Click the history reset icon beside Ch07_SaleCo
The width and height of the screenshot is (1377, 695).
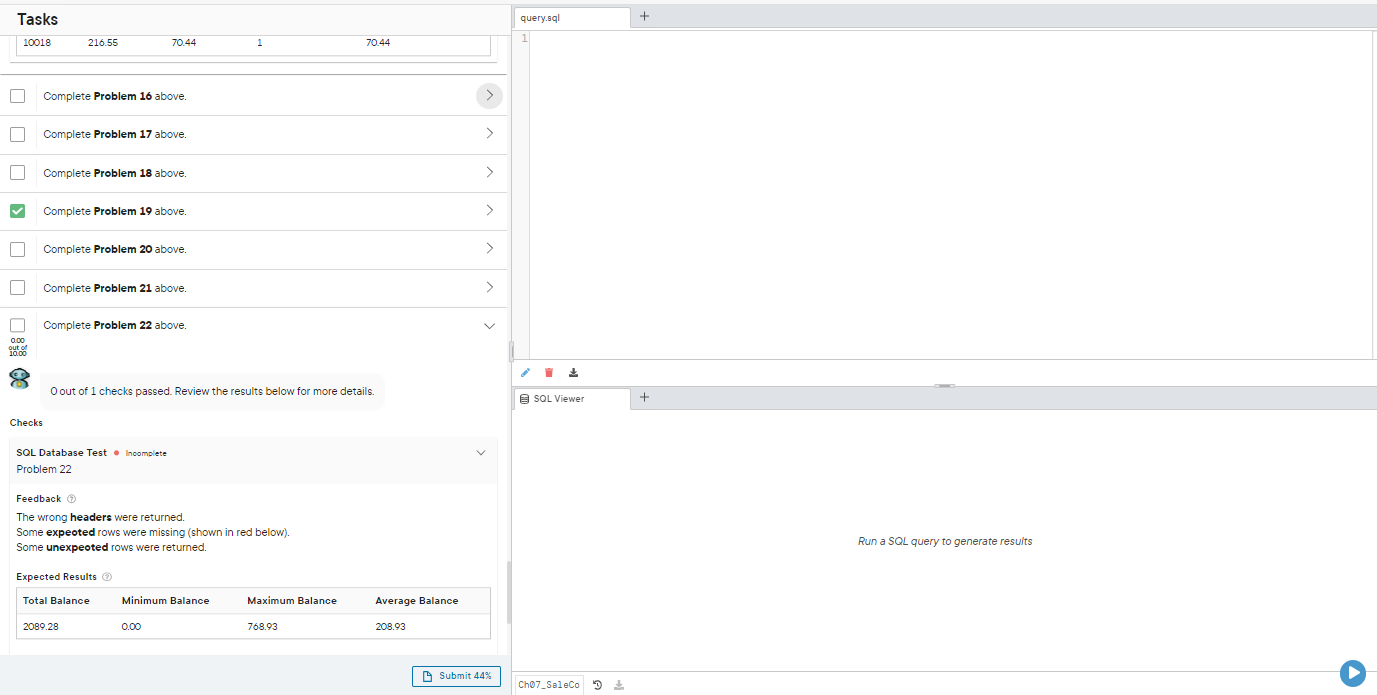(597, 685)
